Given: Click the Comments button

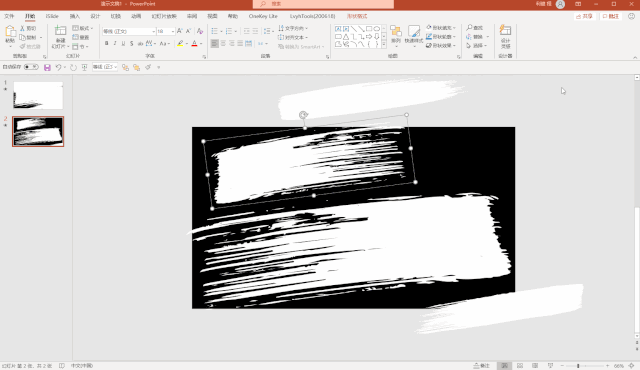Looking at the screenshot, I should tap(611, 16).
